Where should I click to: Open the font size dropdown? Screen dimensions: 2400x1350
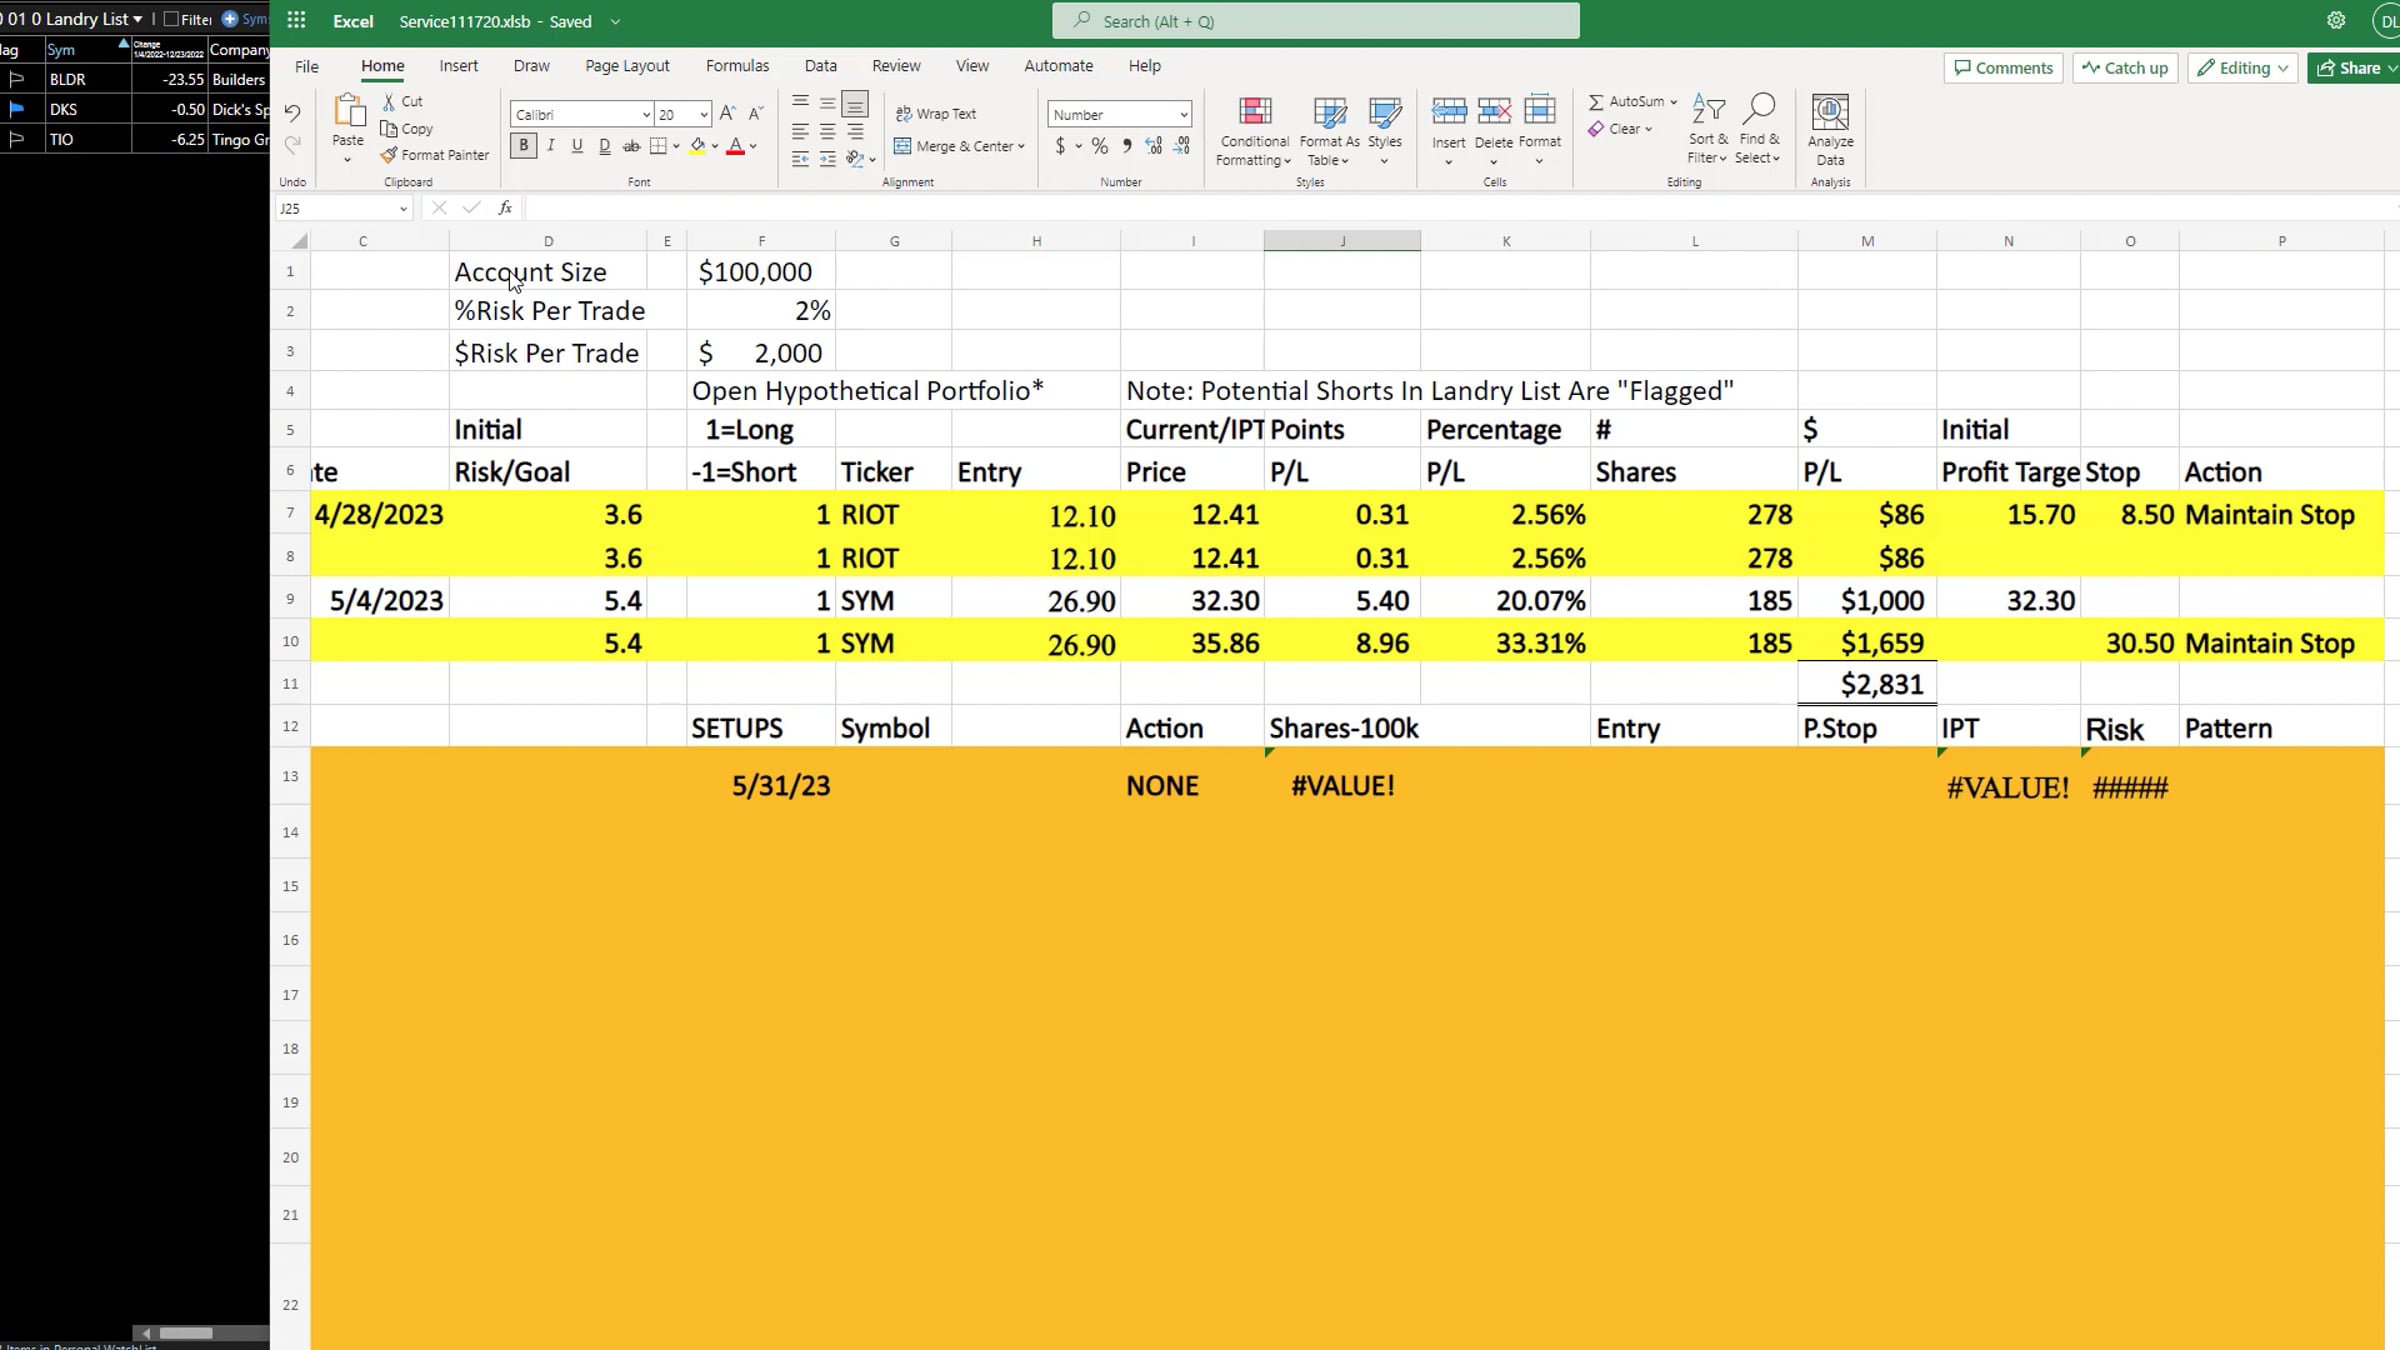[x=704, y=115]
